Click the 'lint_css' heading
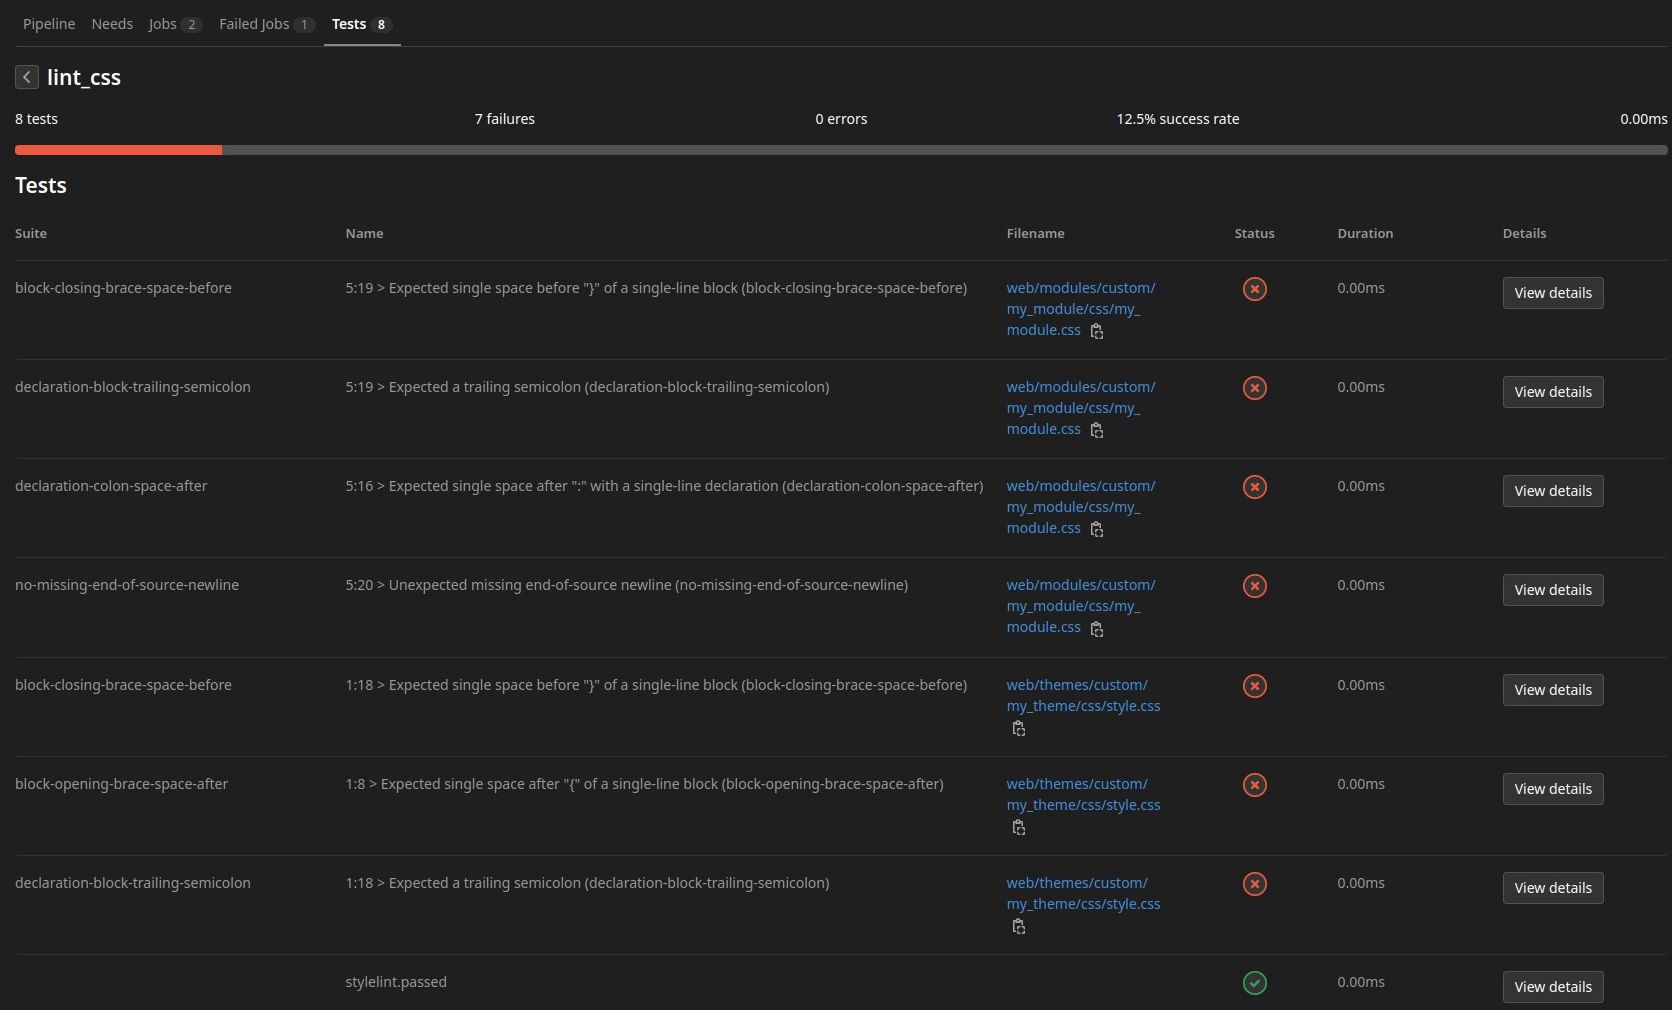The image size is (1672, 1010). [84, 77]
